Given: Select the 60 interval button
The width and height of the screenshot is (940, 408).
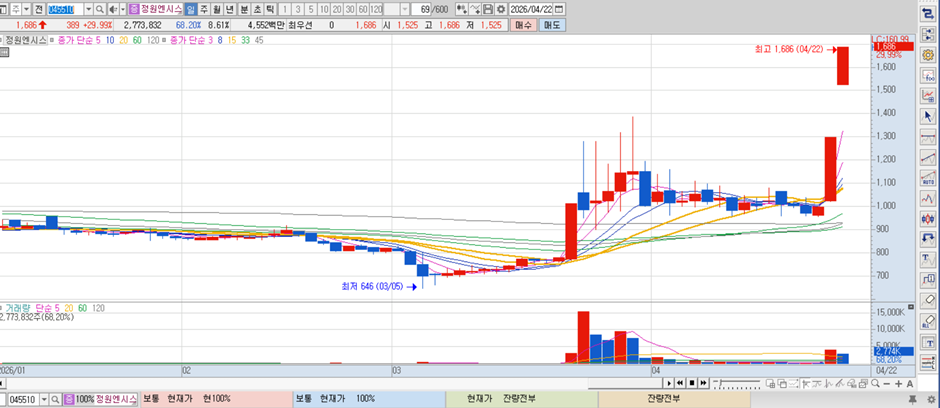Looking at the screenshot, I should [363, 10].
